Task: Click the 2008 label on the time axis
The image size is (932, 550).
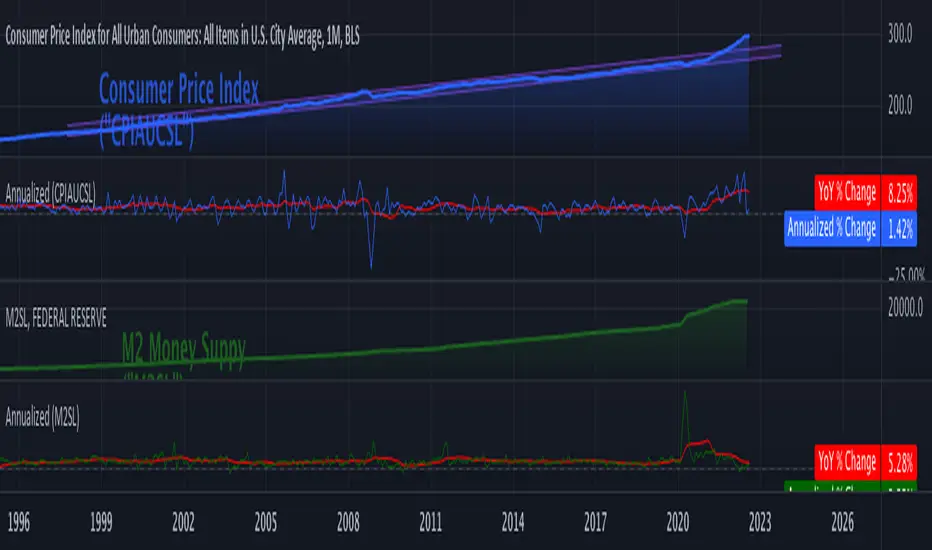Action: tap(348, 521)
